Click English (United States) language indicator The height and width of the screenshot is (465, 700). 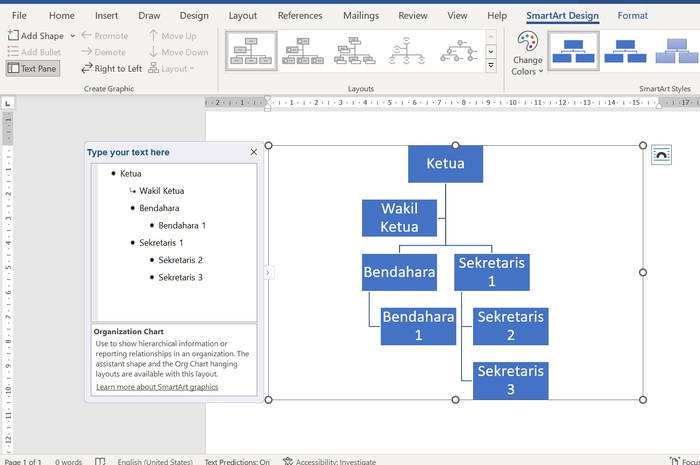(x=155, y=462)
